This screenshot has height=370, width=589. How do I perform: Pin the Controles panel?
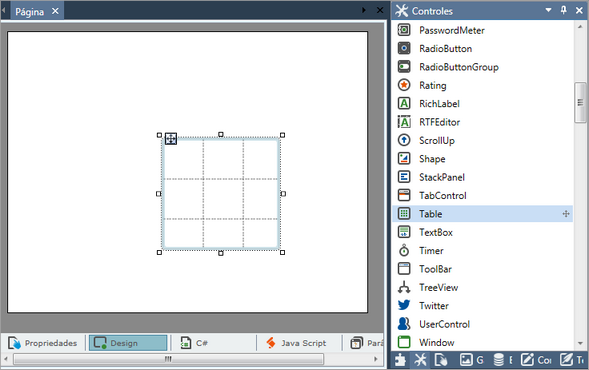[x=563, y=10]
